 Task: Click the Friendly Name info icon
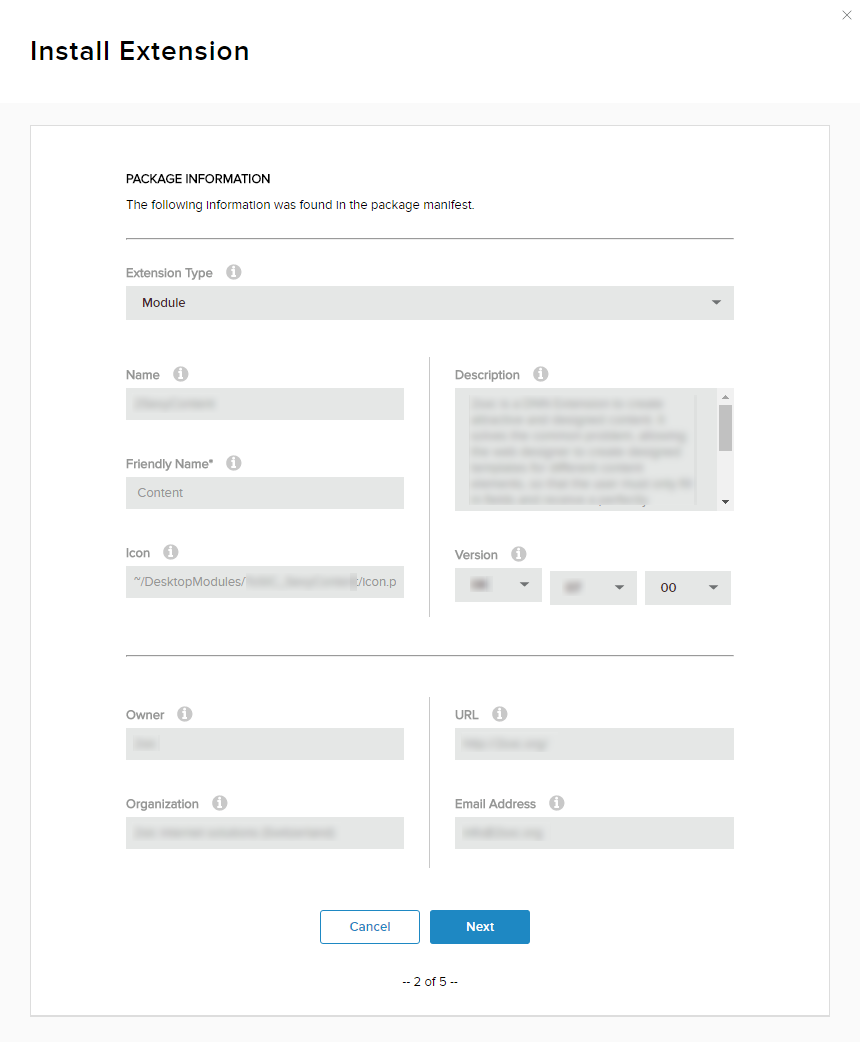click(x=234, y=463)
